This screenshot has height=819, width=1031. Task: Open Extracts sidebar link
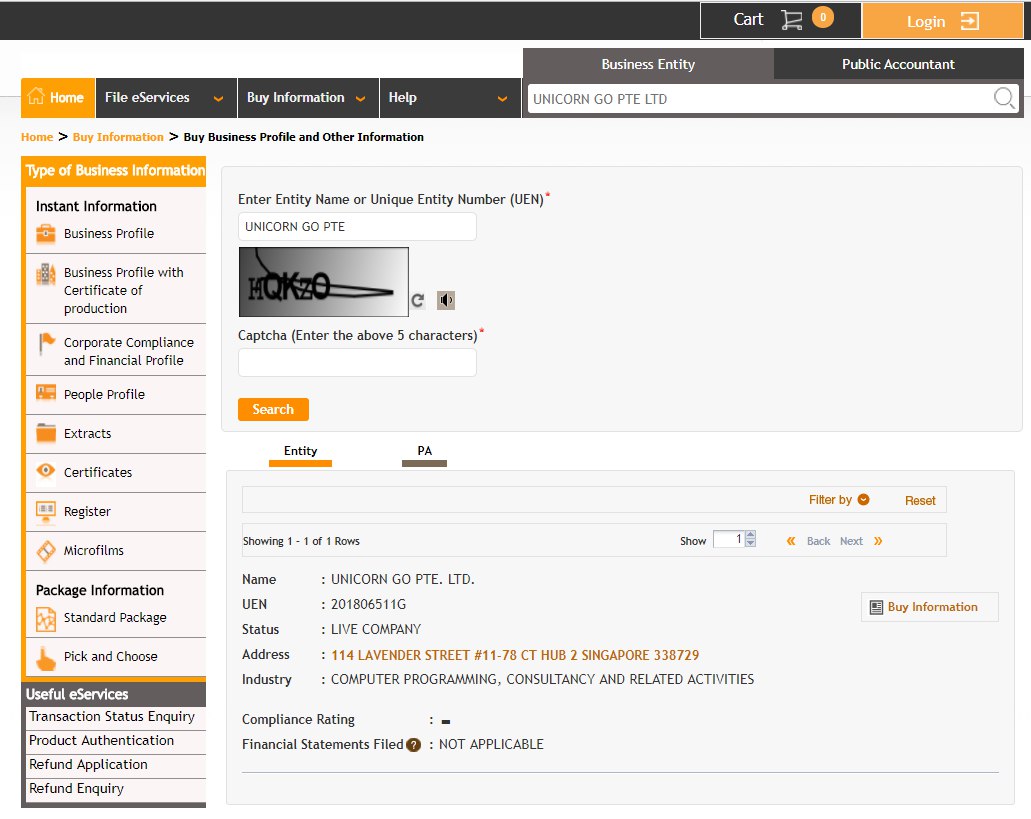click(x=87, y=433)
